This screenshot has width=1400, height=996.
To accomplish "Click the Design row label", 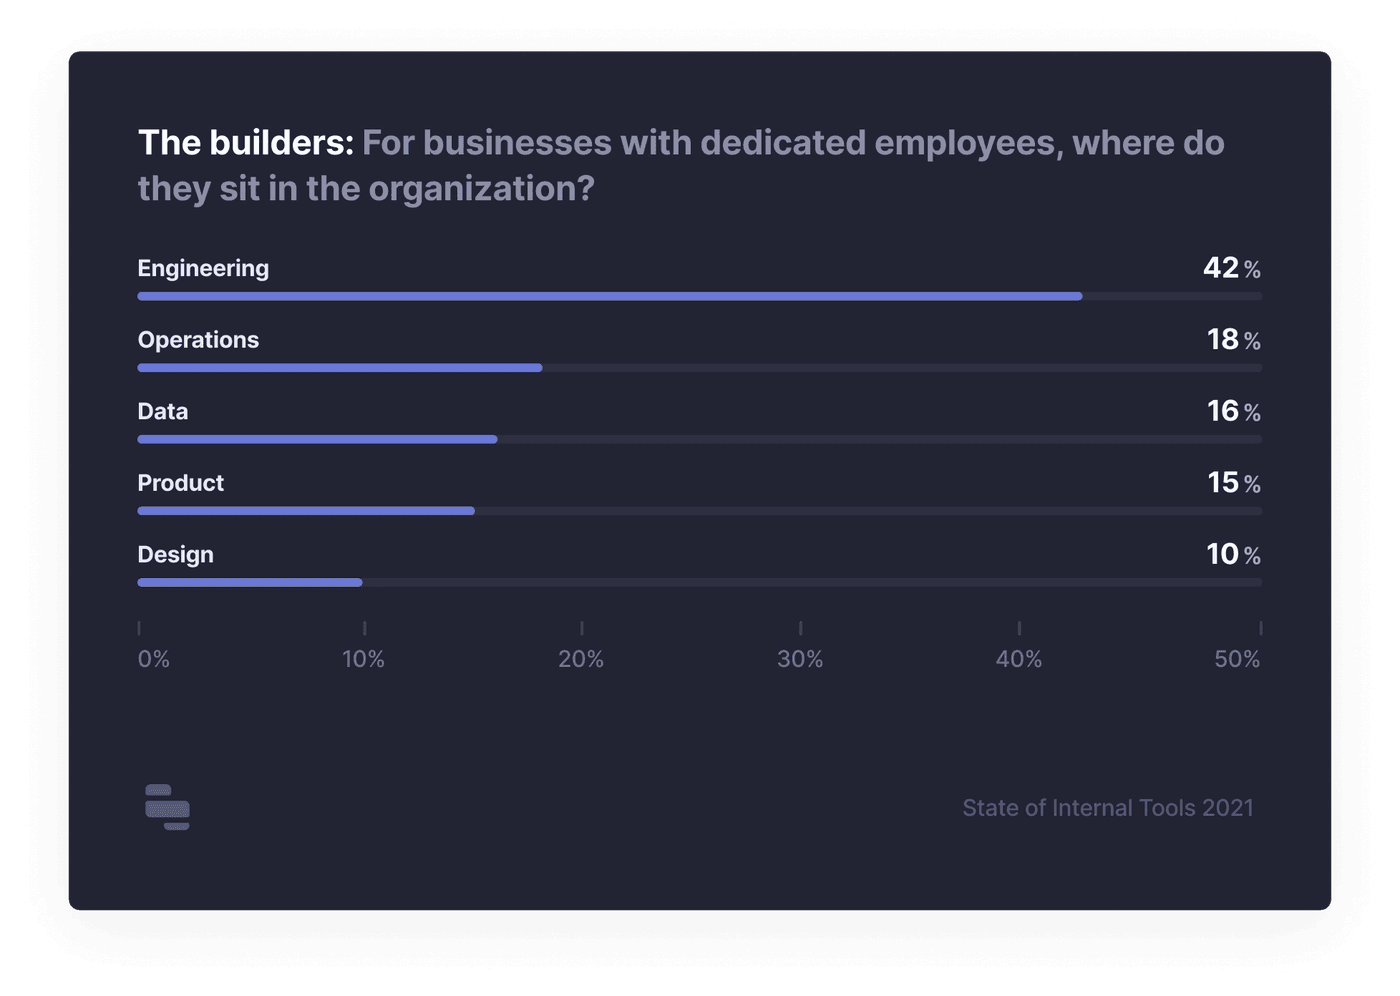I will (176, 554).
